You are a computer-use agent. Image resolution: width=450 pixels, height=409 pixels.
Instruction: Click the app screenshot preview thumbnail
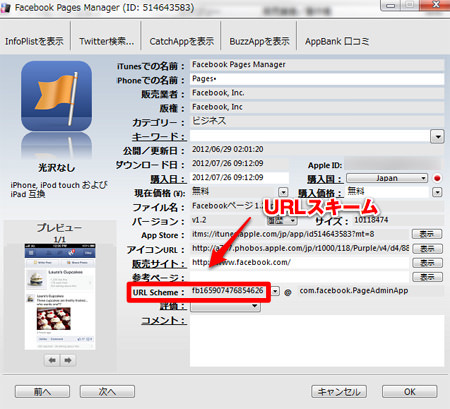(x=60, y=296)
